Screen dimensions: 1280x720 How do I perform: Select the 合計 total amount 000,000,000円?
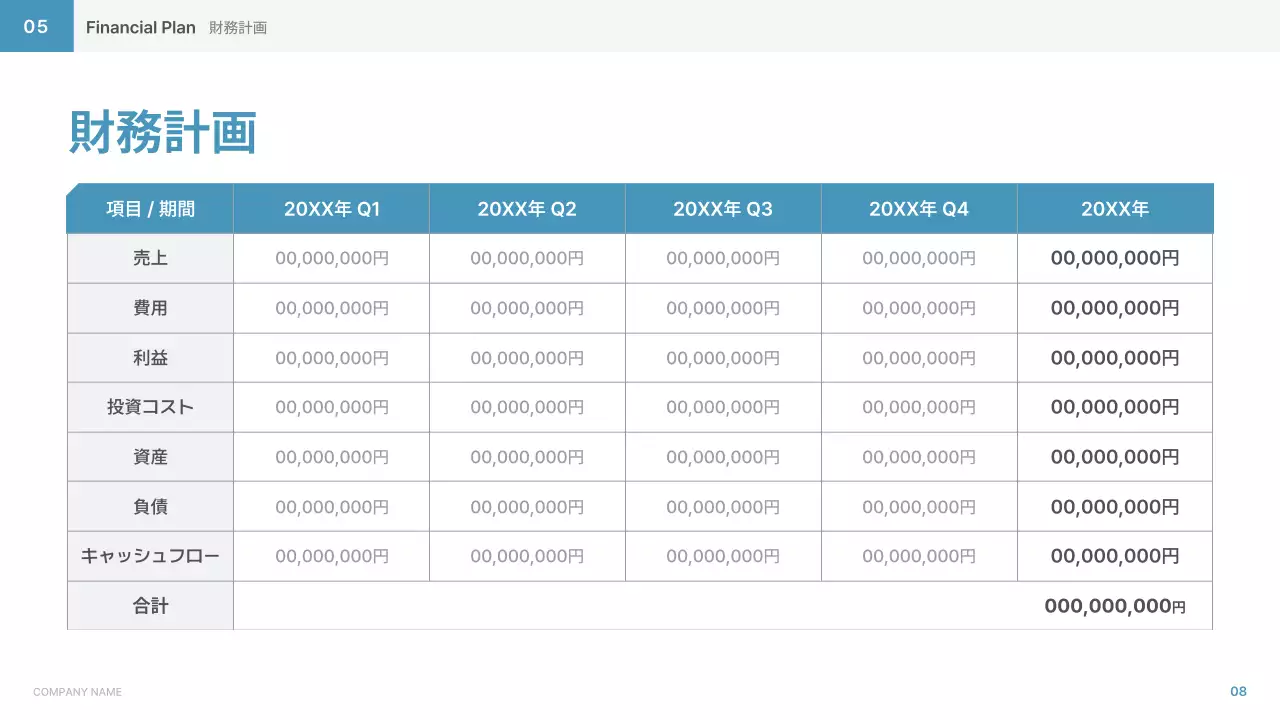1114,606
